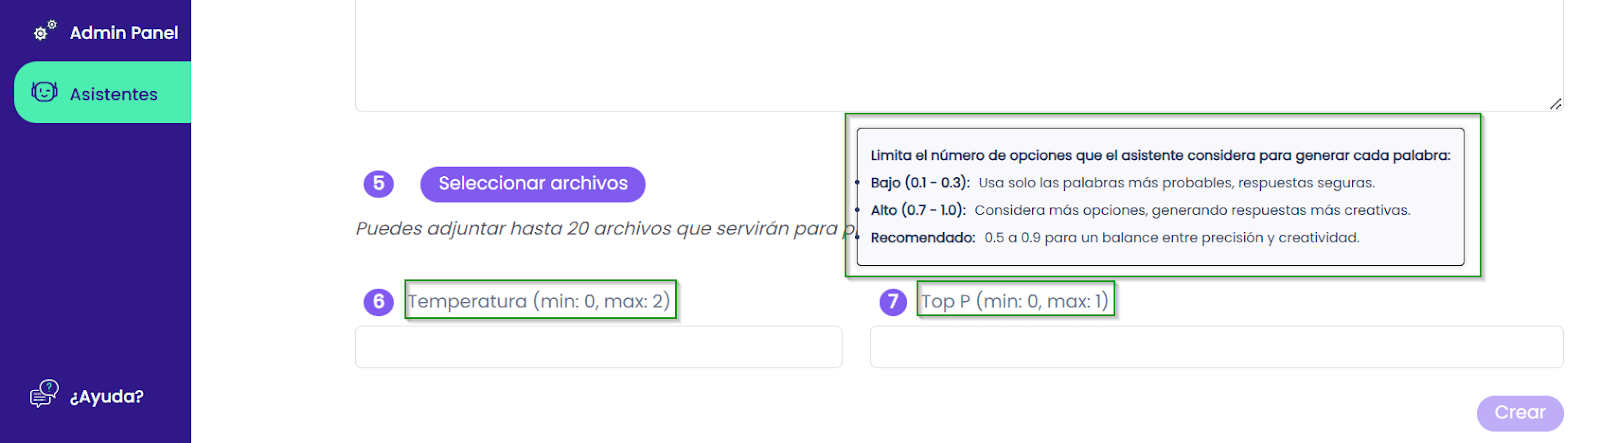Click the Recomendado line in the tooltip
Screen dimensions: 1600x443
tap(1115, 238)
